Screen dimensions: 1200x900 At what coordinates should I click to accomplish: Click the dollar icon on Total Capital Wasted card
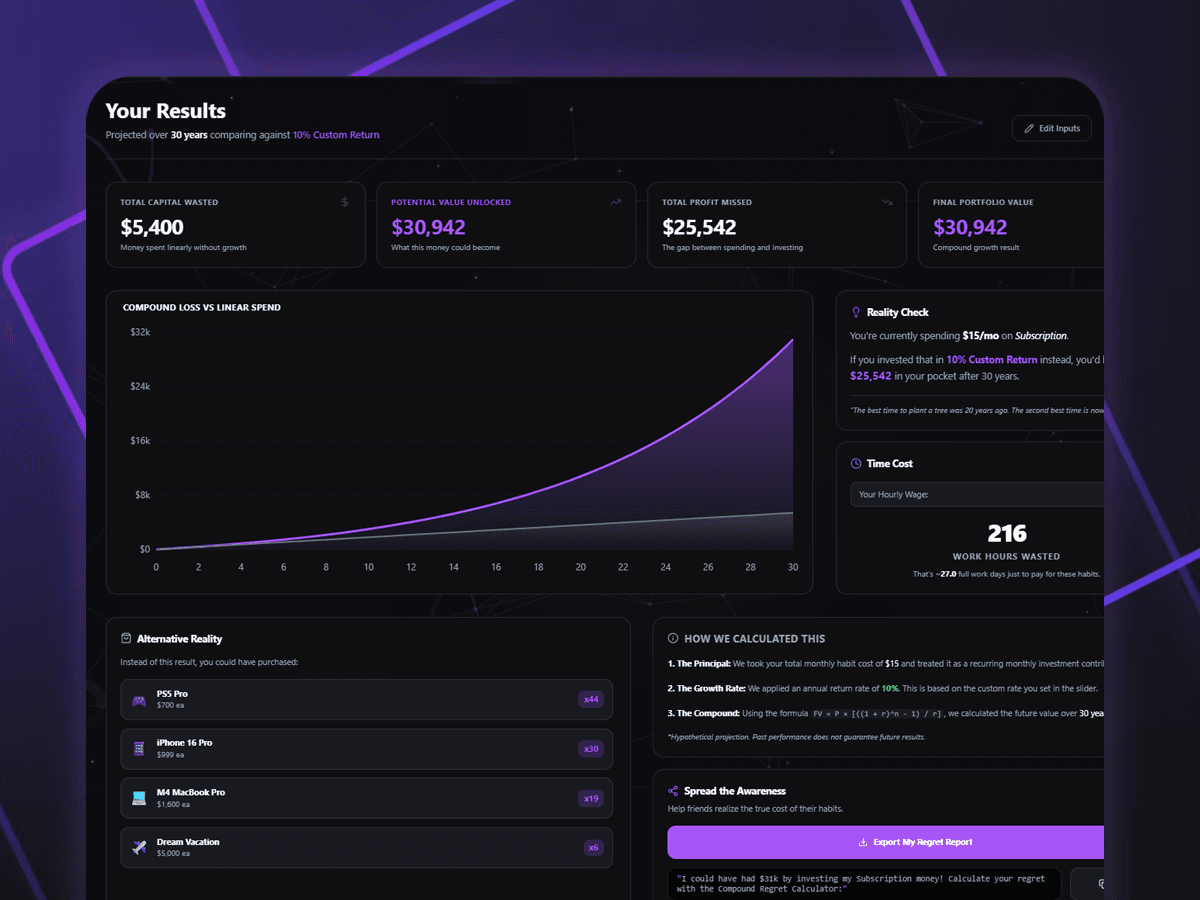(345, 202)
